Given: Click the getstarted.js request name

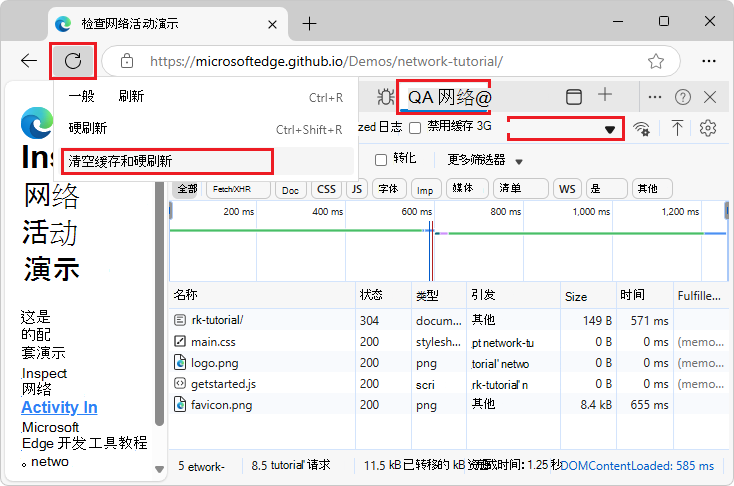Looking at the screenshot, I should coord(223,384).
